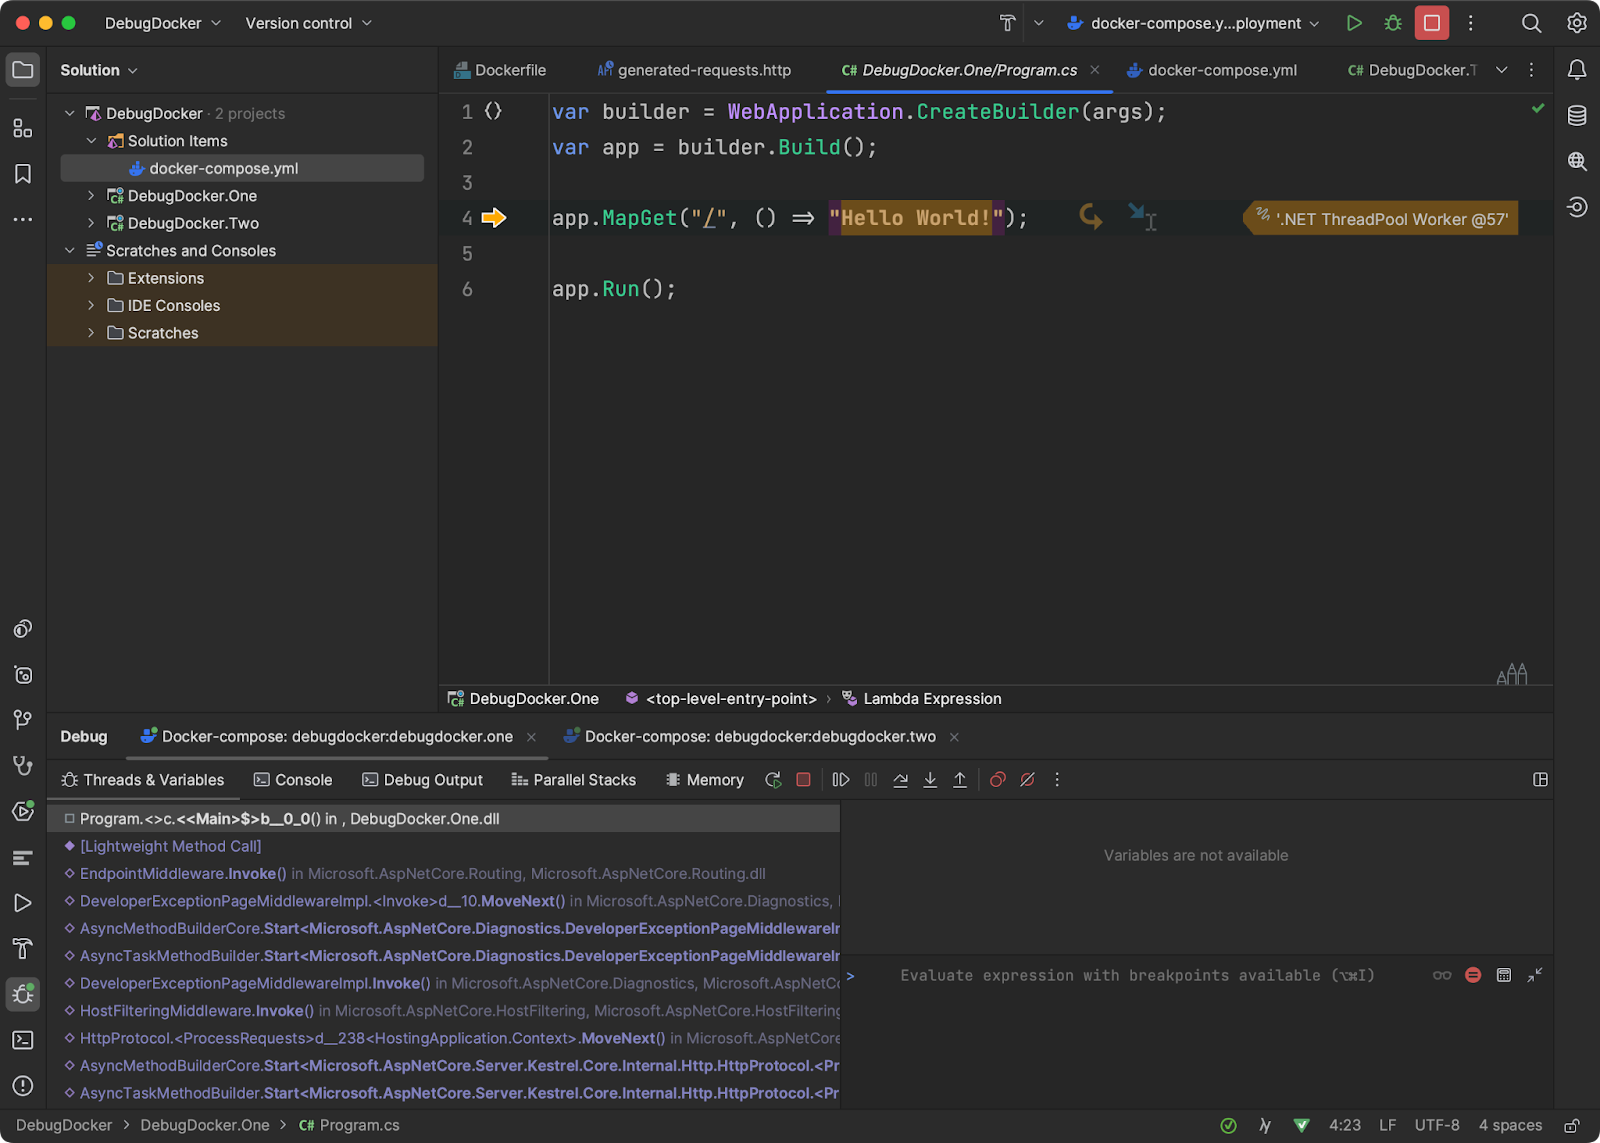Click the .NET ThreadPool Worker @57 label
1600x1143 pixels.
click(x=1382, y=219)
